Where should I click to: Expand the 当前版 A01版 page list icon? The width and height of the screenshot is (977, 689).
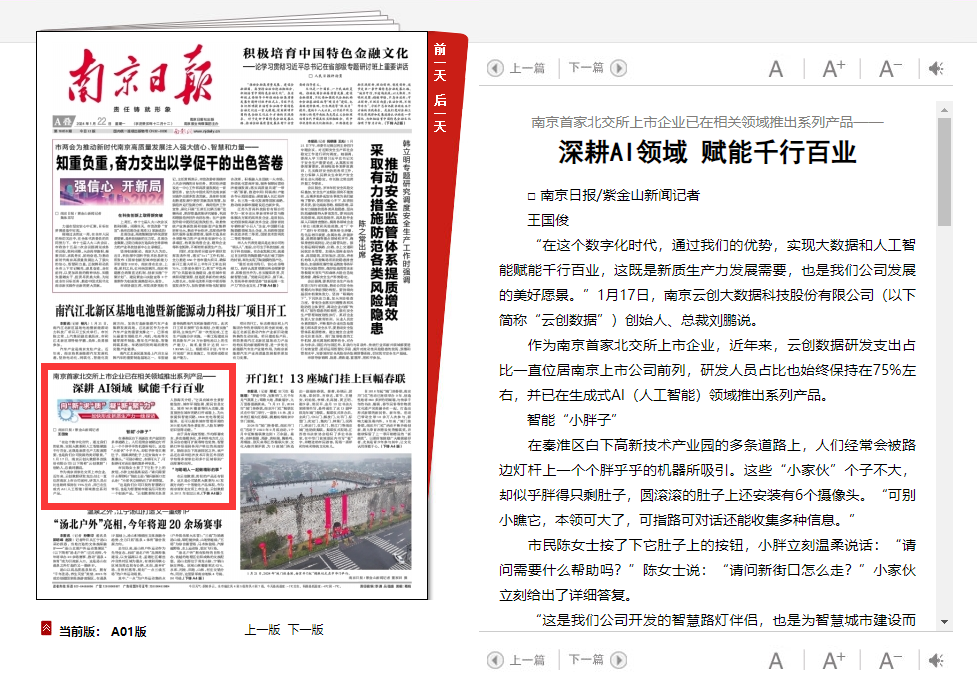tap(46, 629)
